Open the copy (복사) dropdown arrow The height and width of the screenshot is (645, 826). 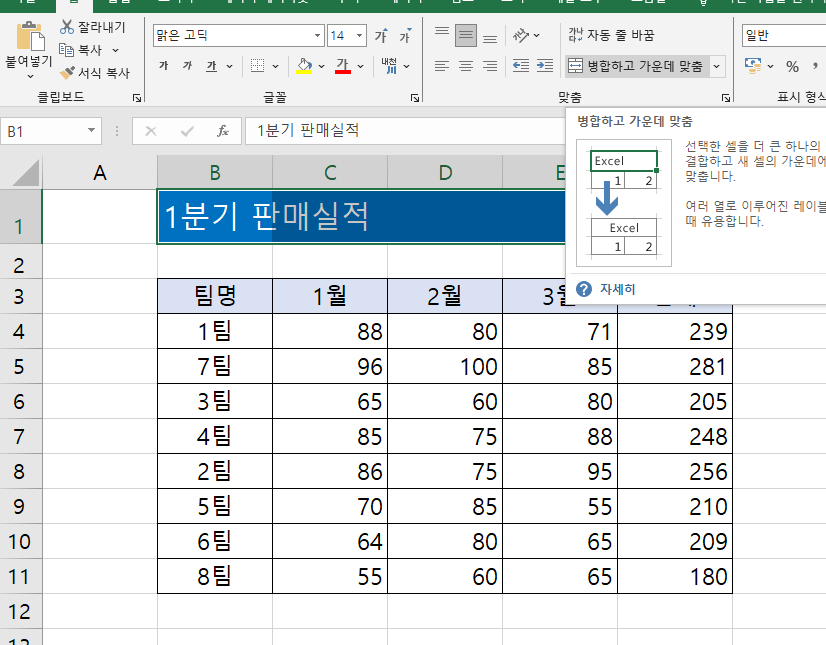coord(115,51)
